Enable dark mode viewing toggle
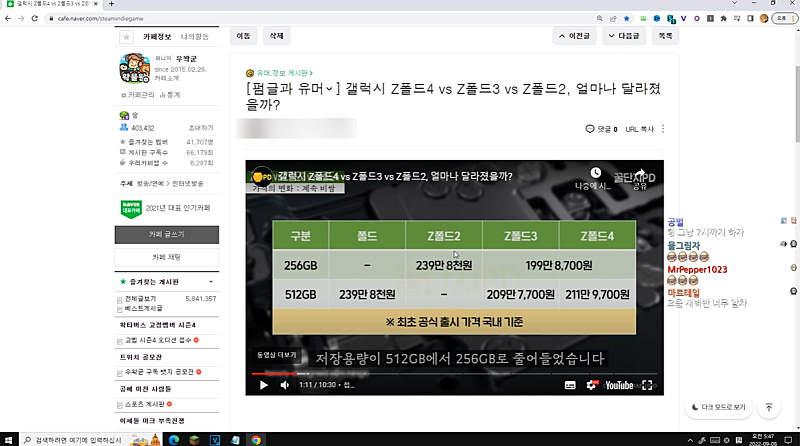The image size is (800, 446). pos(718,407)
